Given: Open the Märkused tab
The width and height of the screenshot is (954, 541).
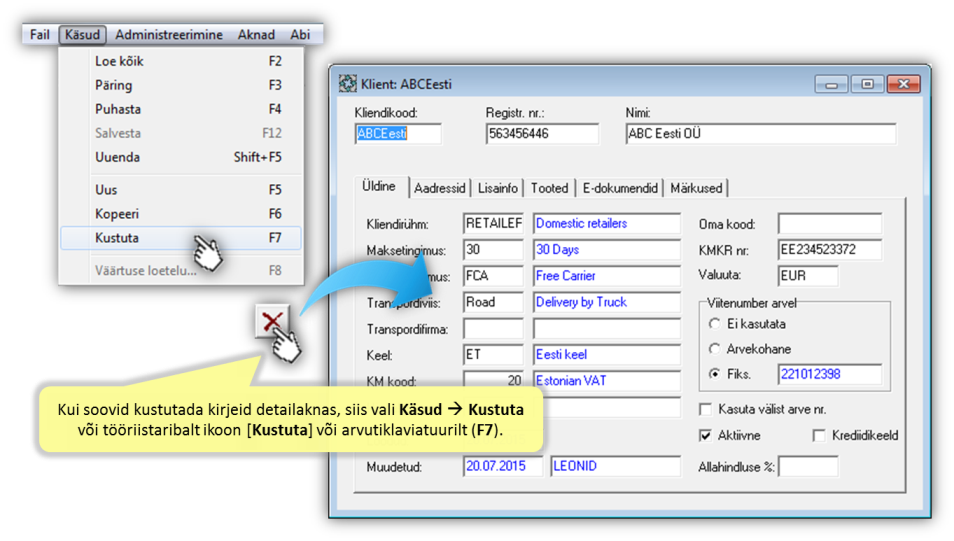Looking at the screenshot, I should tap(696, 189).
